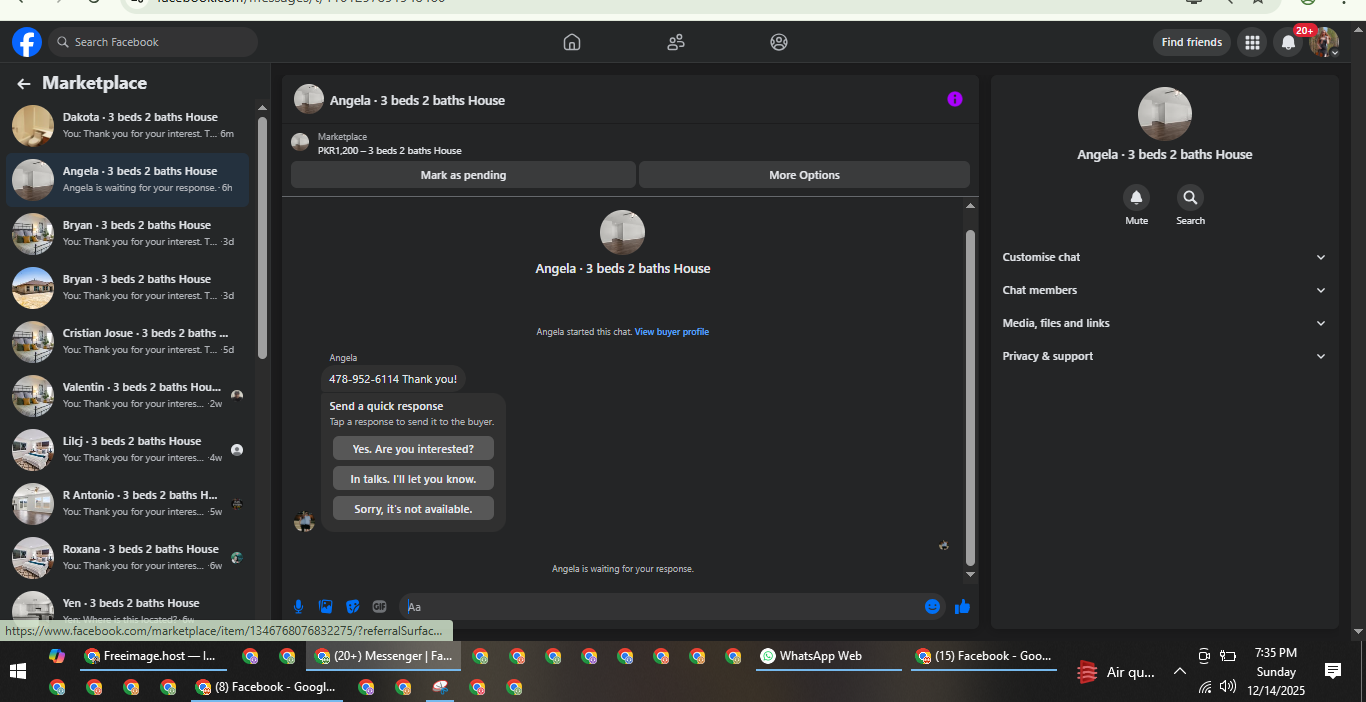This screenshot has width=1366, height=702.
Task: Send quick reply In talks. I'll let you know.
Action: tap(413, 479)
